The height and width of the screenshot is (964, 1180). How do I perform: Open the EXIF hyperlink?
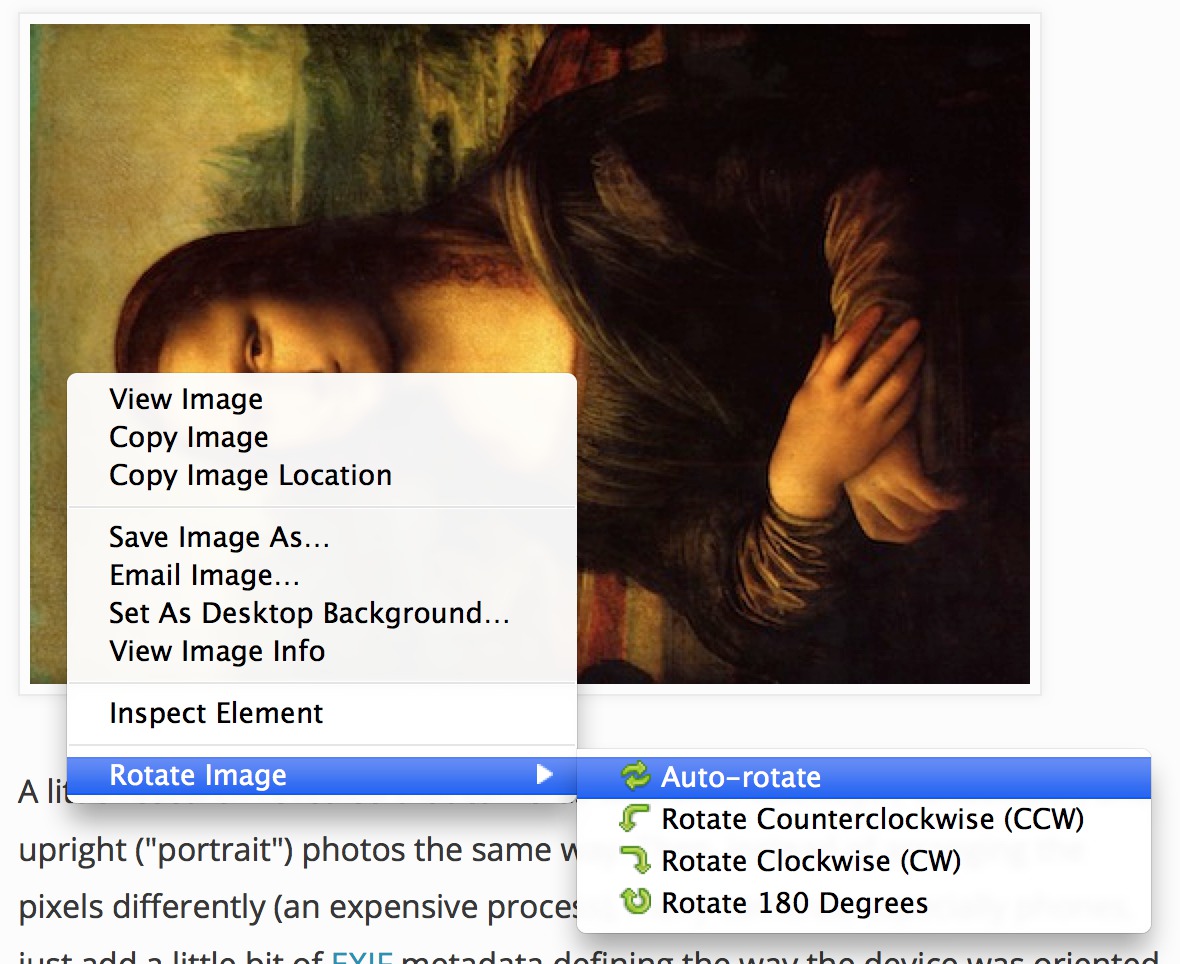point(363,957)
